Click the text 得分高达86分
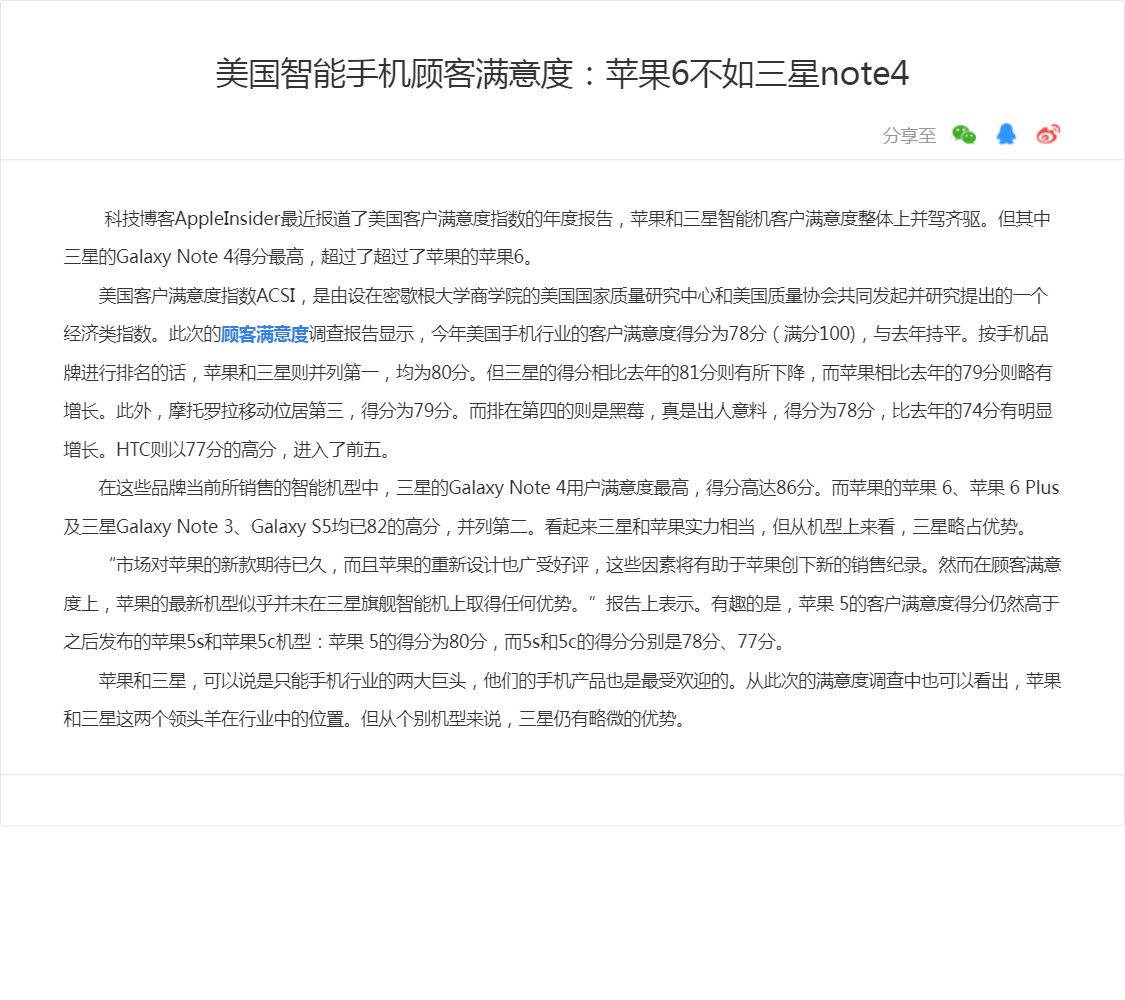1125x1000 pixels. [x=760, y=488]
